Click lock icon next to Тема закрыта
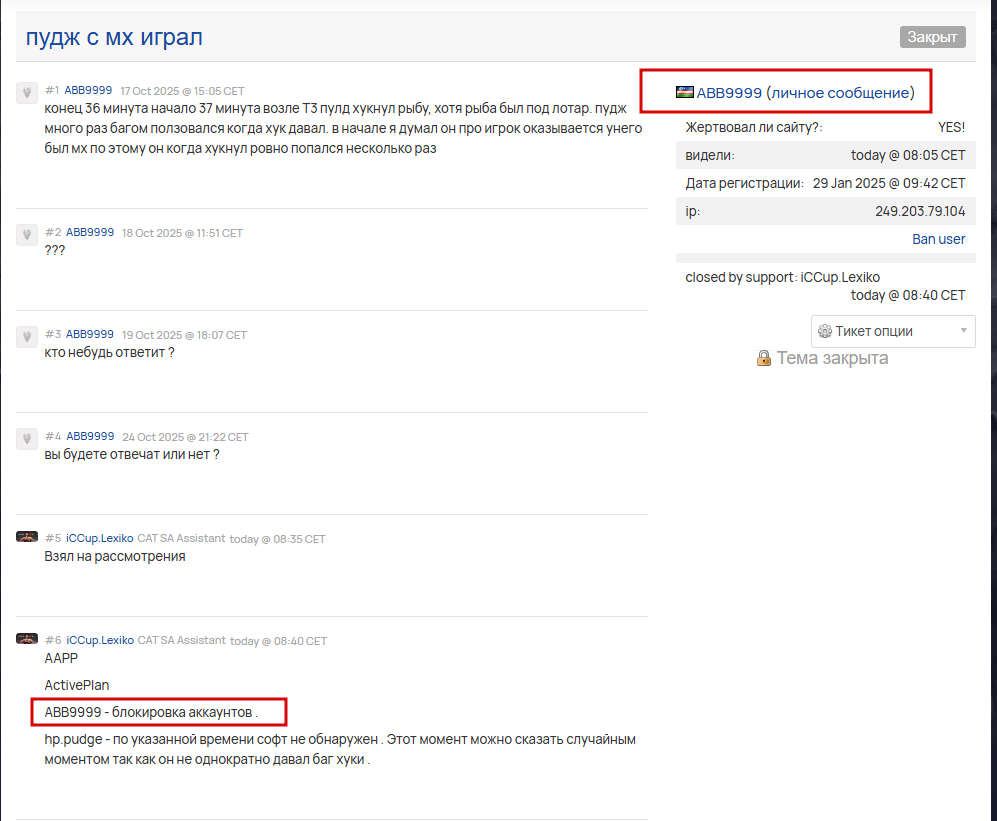 pos(764,358)
